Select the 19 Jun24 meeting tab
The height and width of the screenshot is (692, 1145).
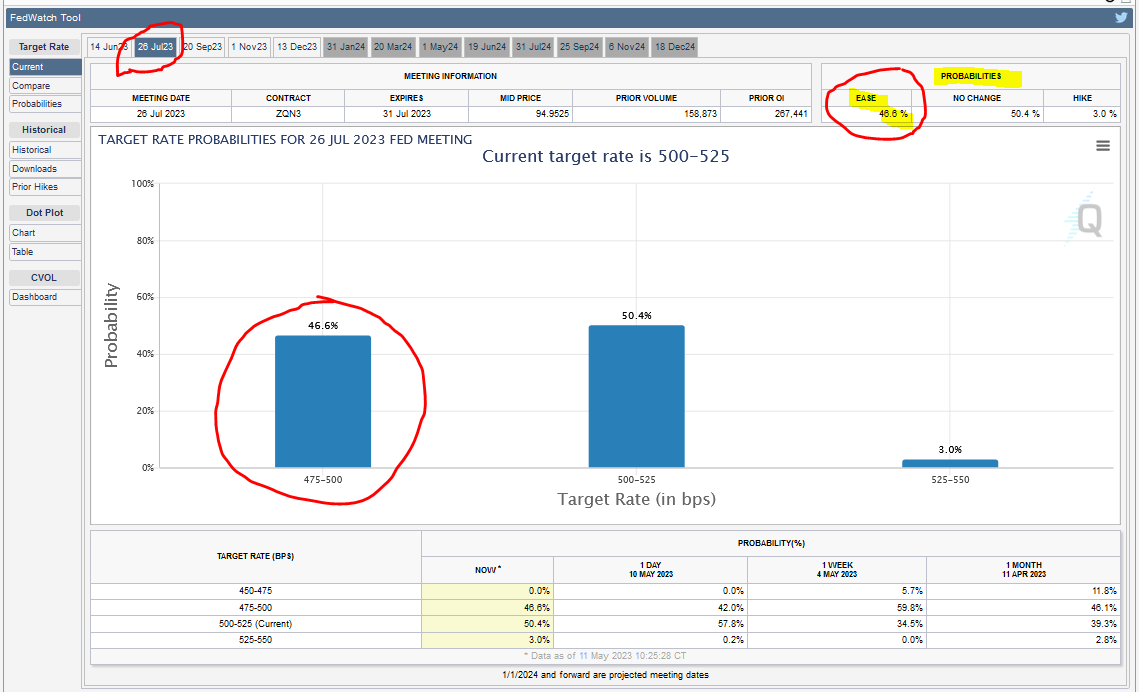[x=487, y=47]
